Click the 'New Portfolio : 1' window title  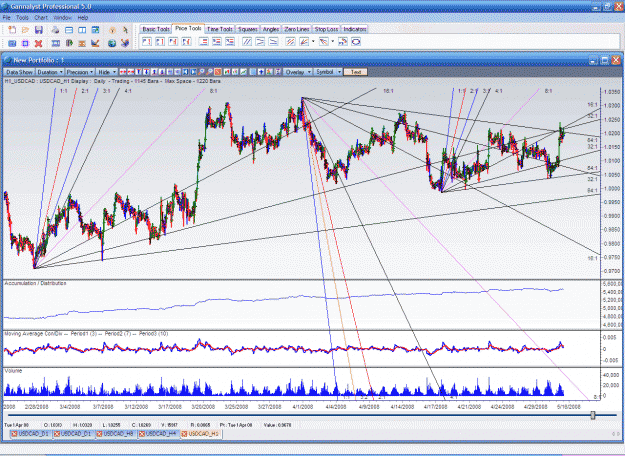(x=39, y=60)
